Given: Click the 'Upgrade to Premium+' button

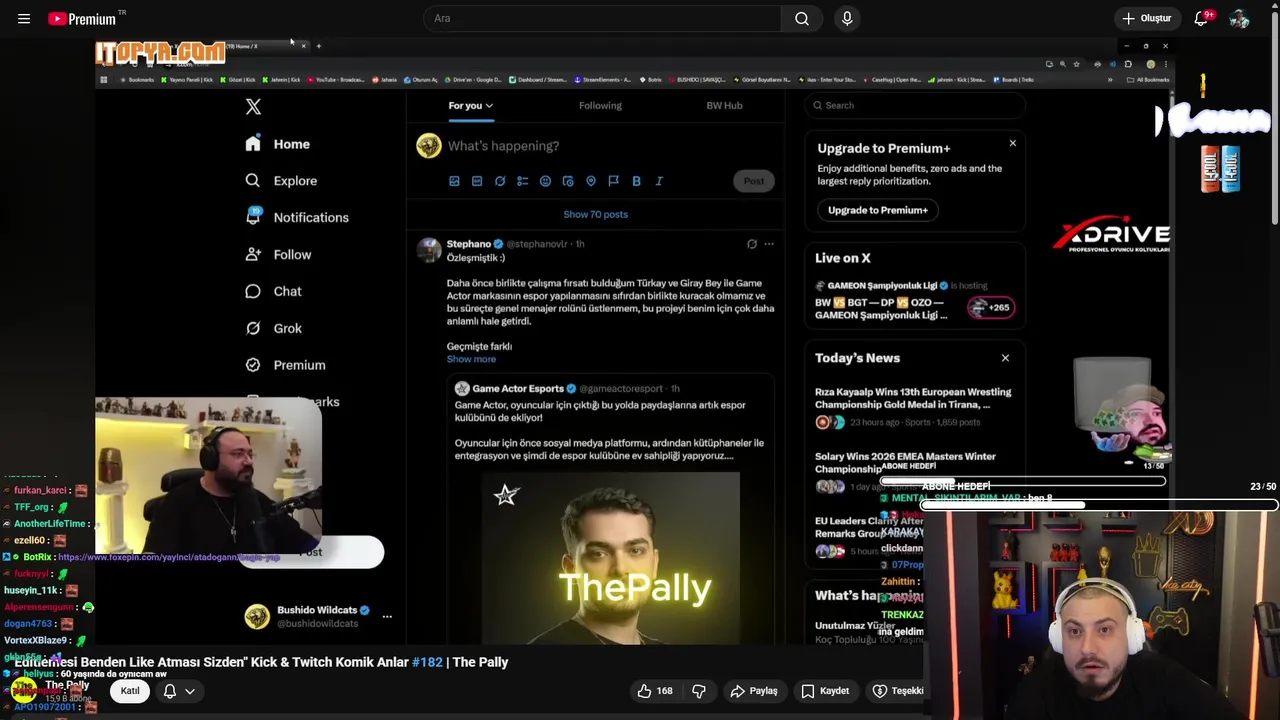Looking at the screenshot, I should pos(878,210).
